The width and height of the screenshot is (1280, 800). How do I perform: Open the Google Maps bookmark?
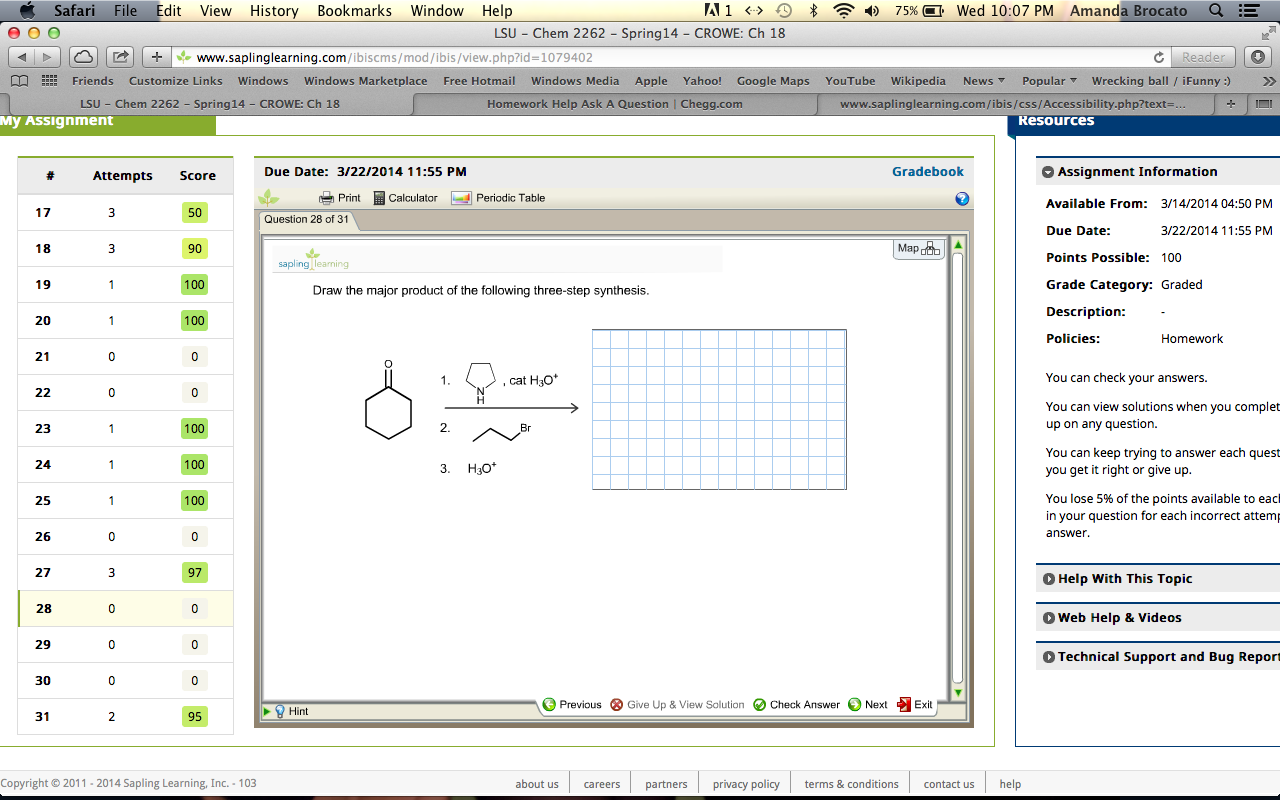[773, 81]
